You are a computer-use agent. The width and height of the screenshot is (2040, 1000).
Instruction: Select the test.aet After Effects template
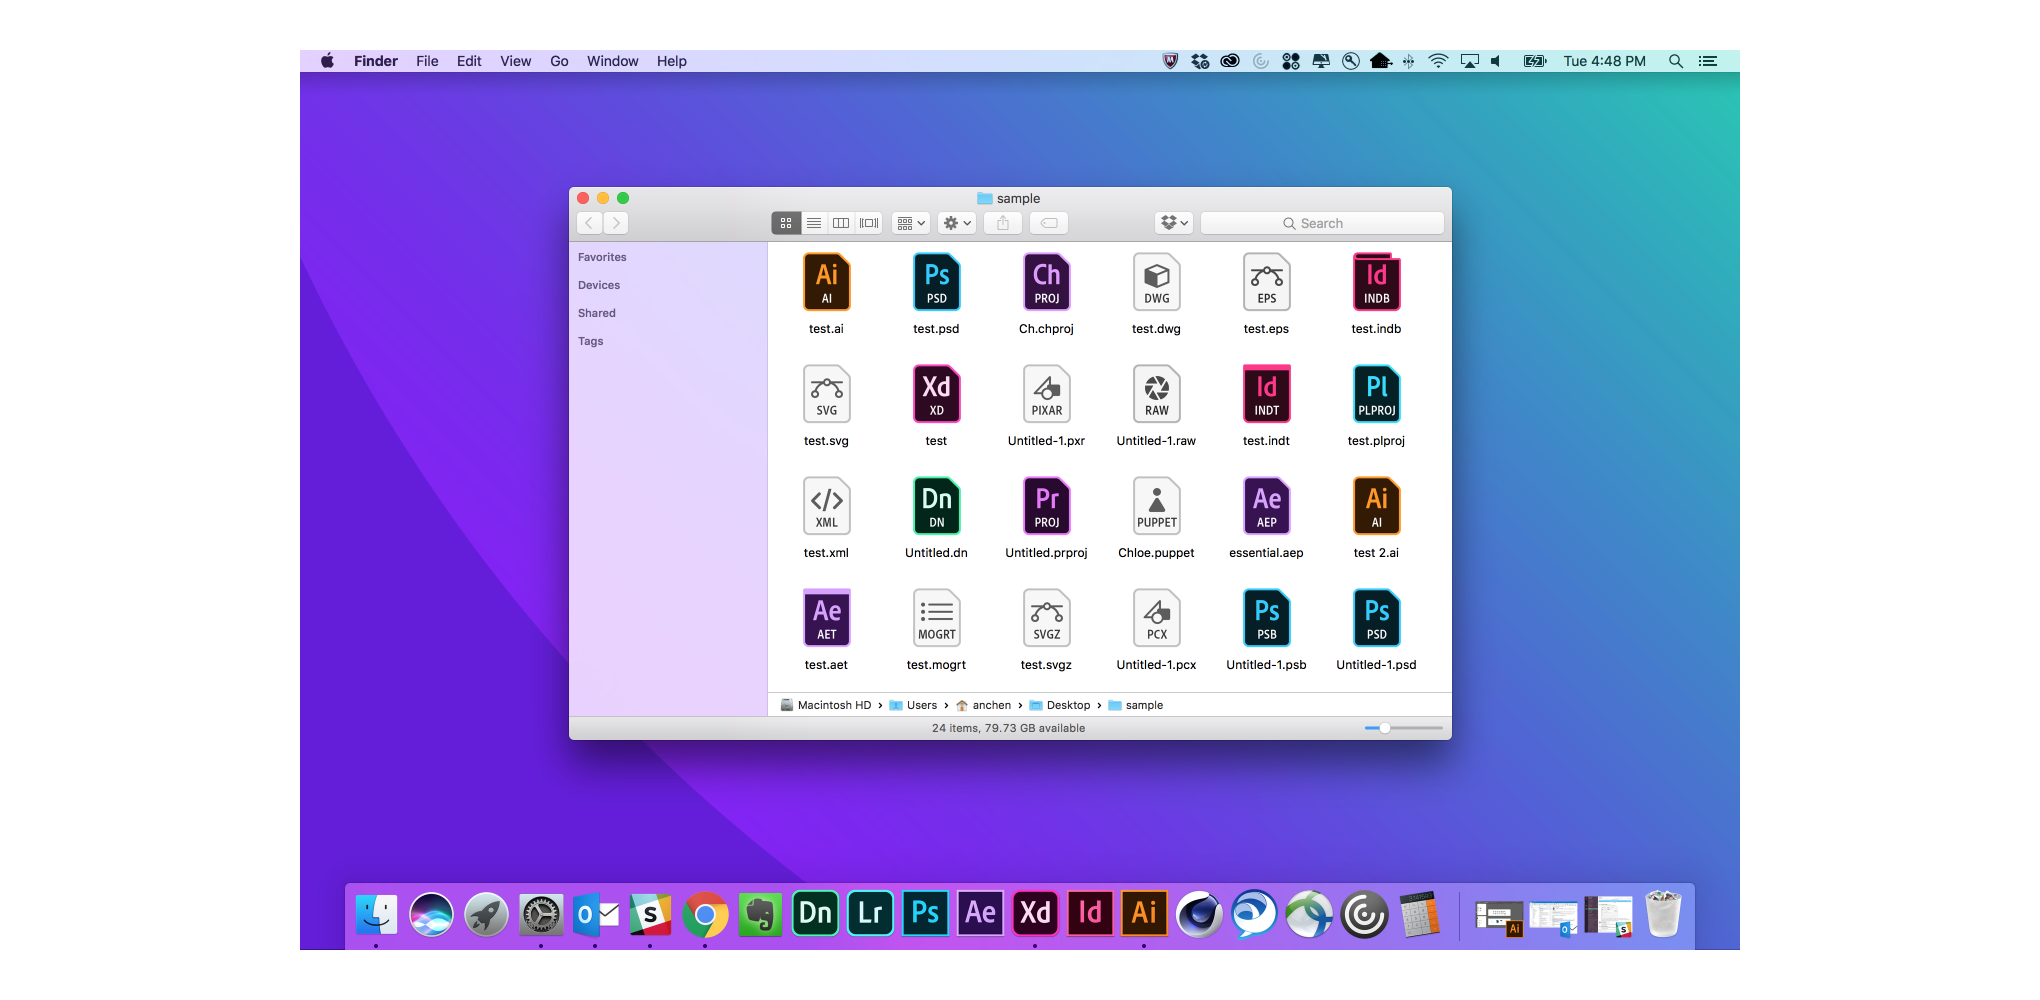pyautogui.click(x=826, y=618)
